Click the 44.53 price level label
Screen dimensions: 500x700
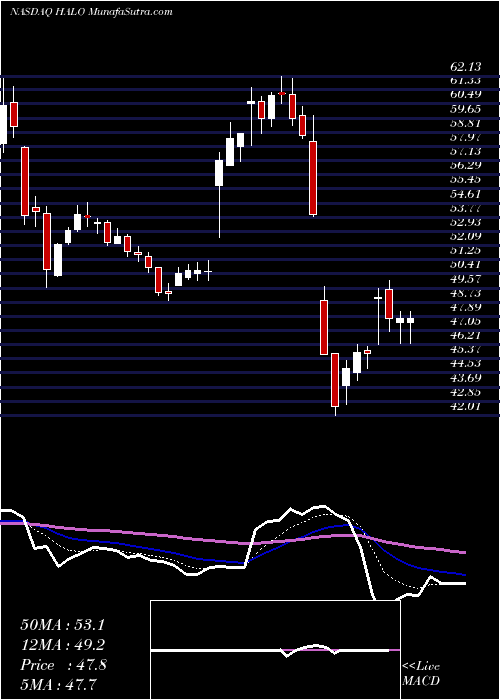point(466,363)
